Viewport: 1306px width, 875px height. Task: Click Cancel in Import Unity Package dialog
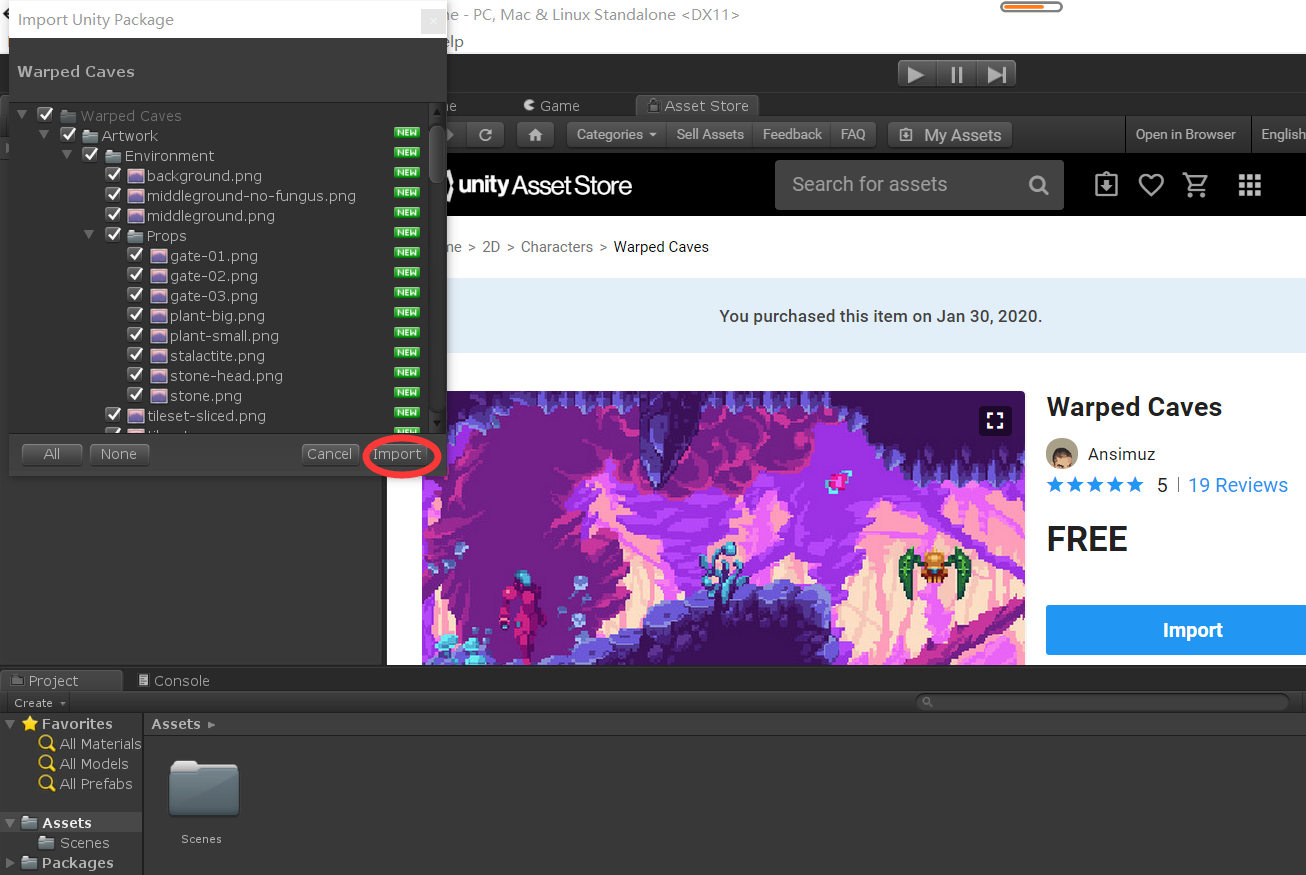pyautogui.click(x=329, y=454)
